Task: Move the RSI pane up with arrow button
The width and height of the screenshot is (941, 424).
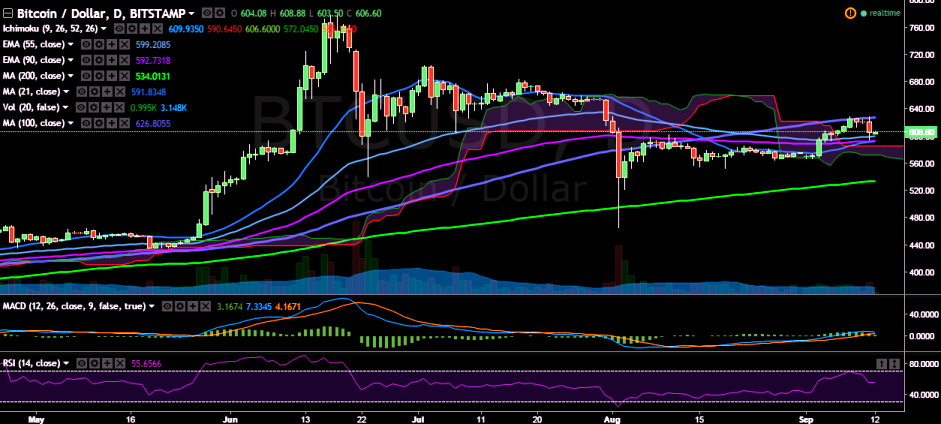Action: 882,363
